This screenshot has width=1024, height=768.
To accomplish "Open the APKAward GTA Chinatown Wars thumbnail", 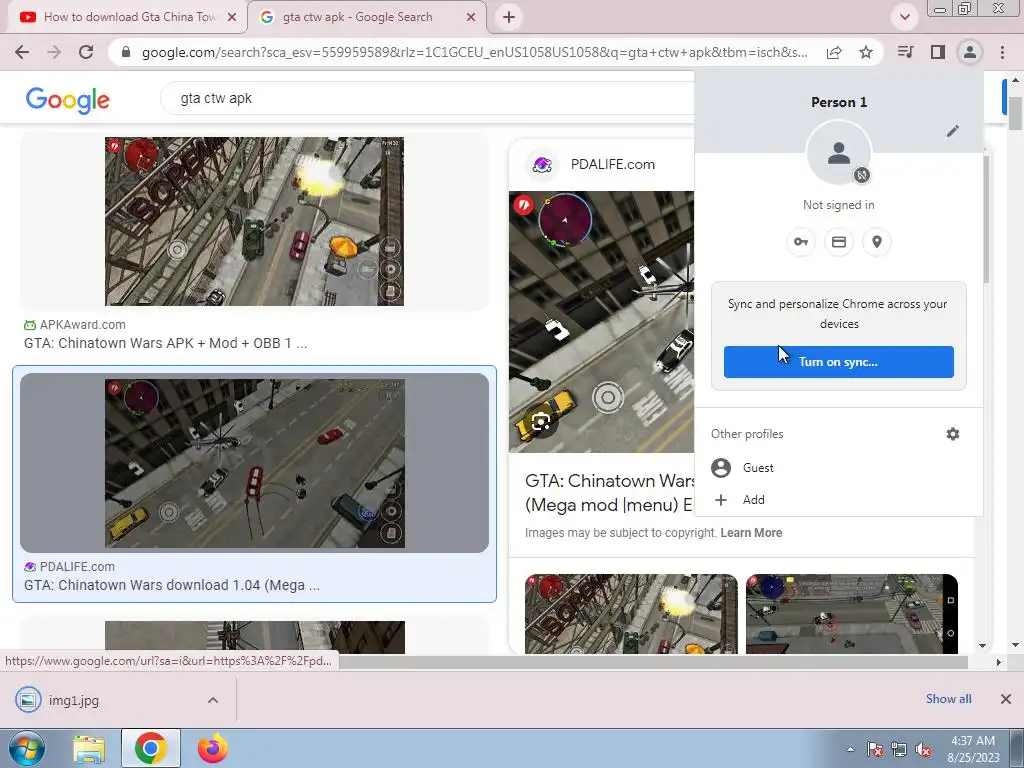I will pyautogui.click(x=254, y=221).
